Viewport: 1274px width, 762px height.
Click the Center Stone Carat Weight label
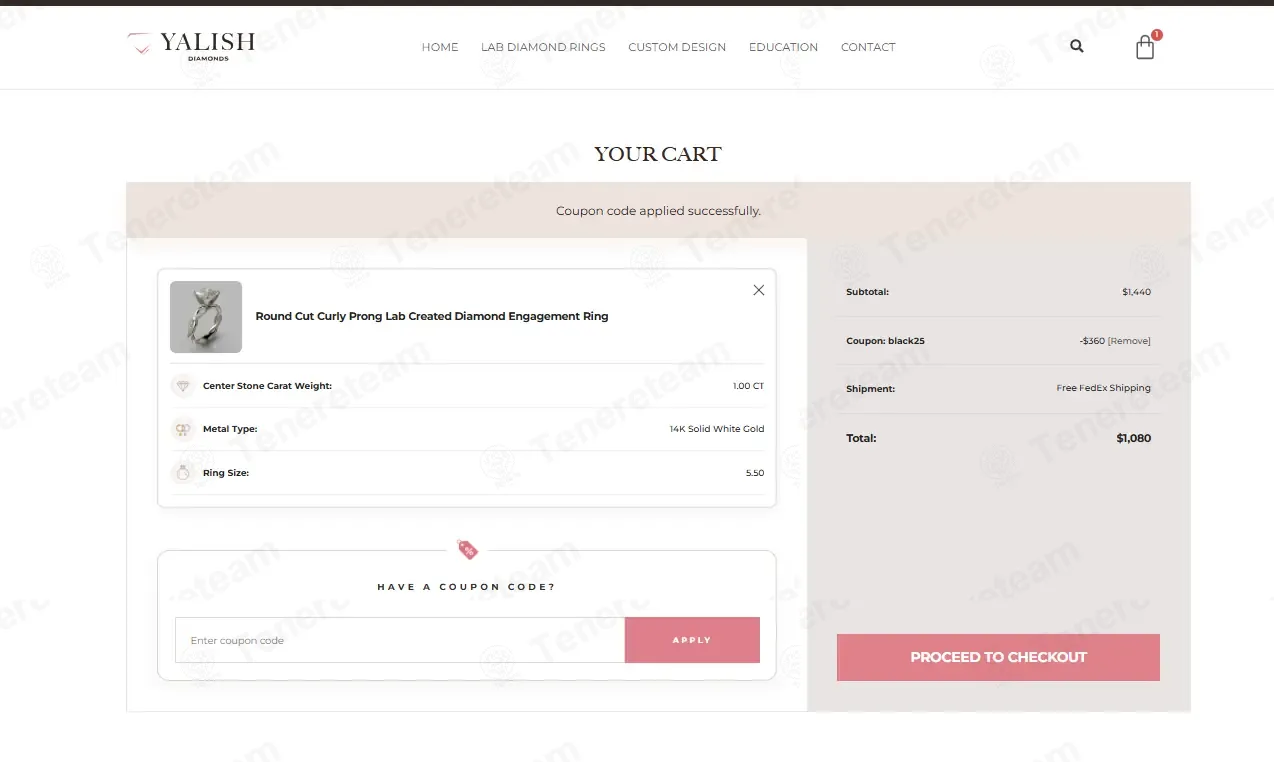(x=267, y=386)
